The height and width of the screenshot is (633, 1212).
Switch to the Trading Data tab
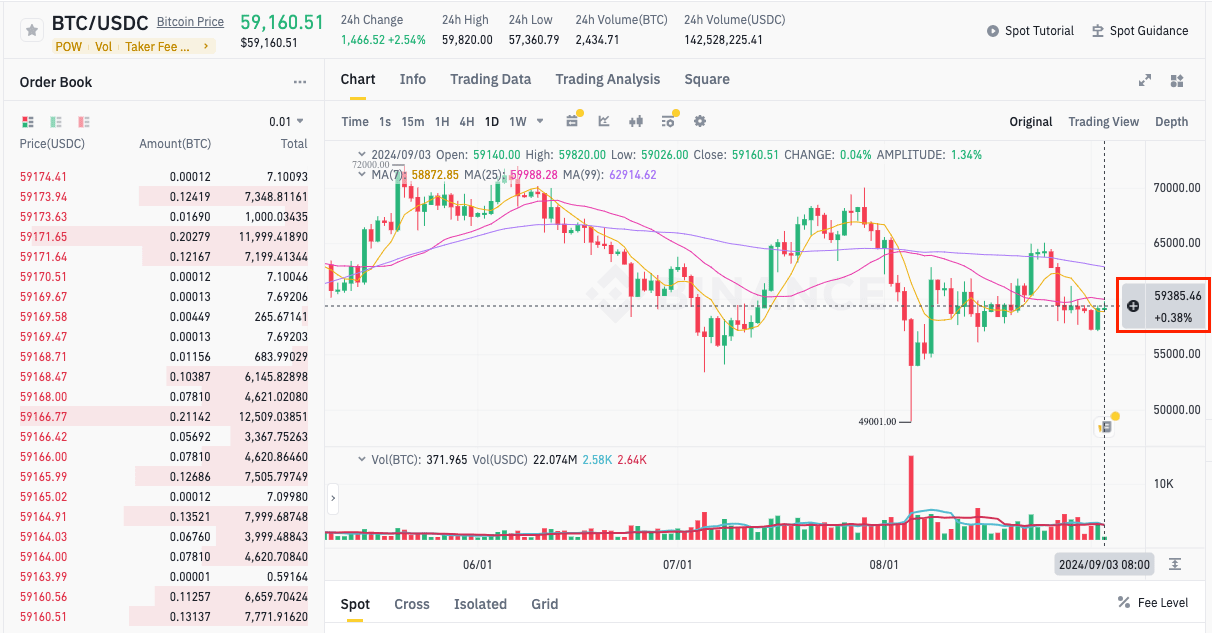(x=490, y=80)
